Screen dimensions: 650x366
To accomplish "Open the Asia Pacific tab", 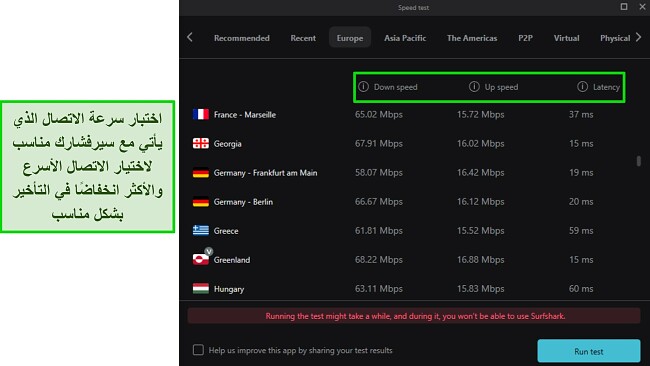I will [405, 38].
